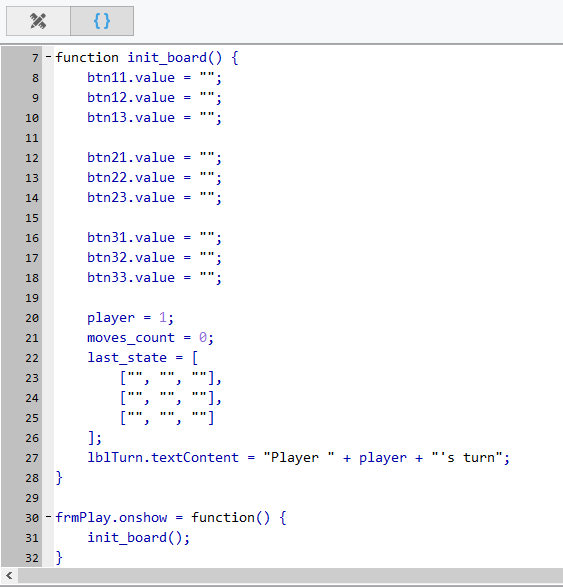This screenshot has height=587, width=563.
Task: Click the 'last_state = [' line
Action: (142, 358)
